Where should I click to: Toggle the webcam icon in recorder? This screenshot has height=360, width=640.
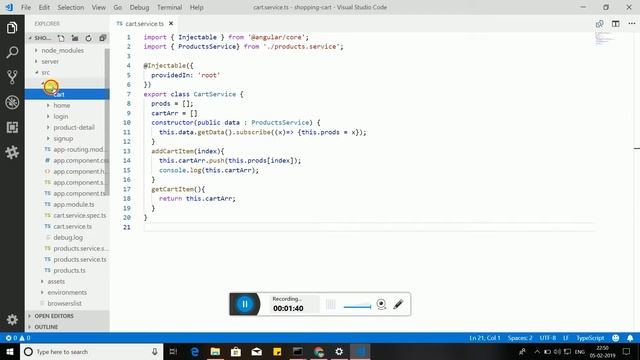[x=381, y=304]
